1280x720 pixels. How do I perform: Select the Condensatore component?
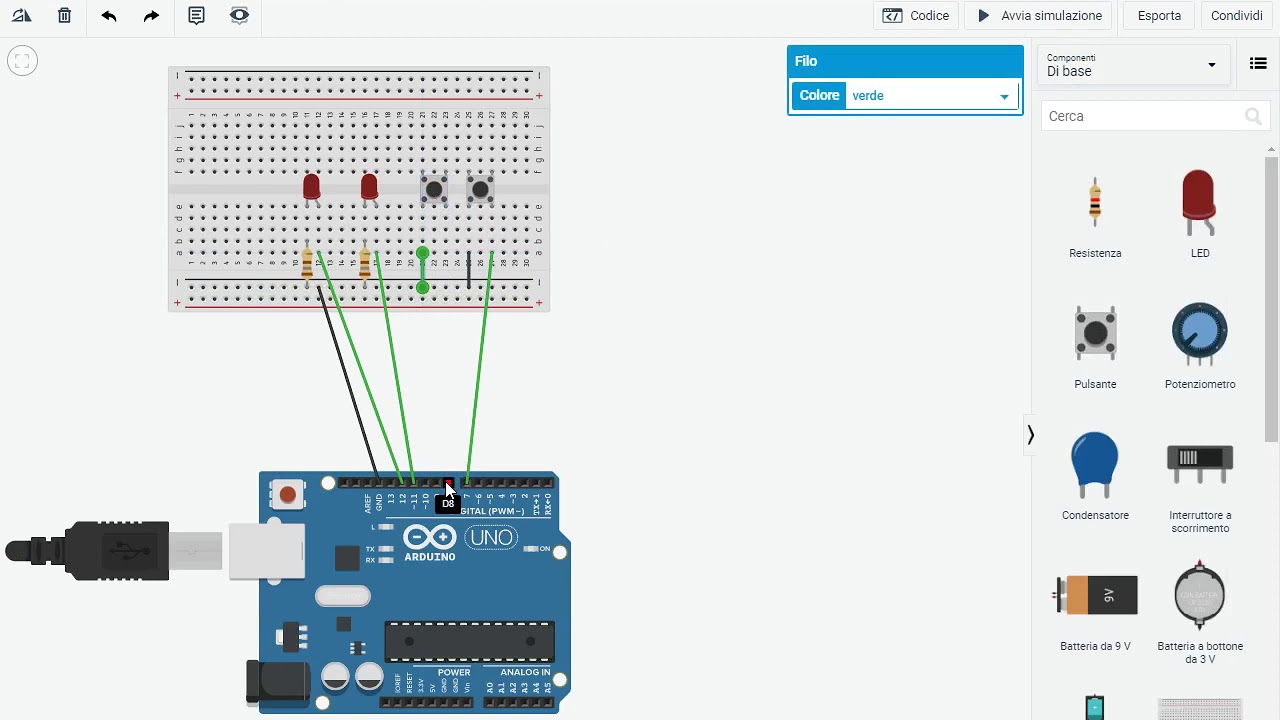pos(1095,476)
